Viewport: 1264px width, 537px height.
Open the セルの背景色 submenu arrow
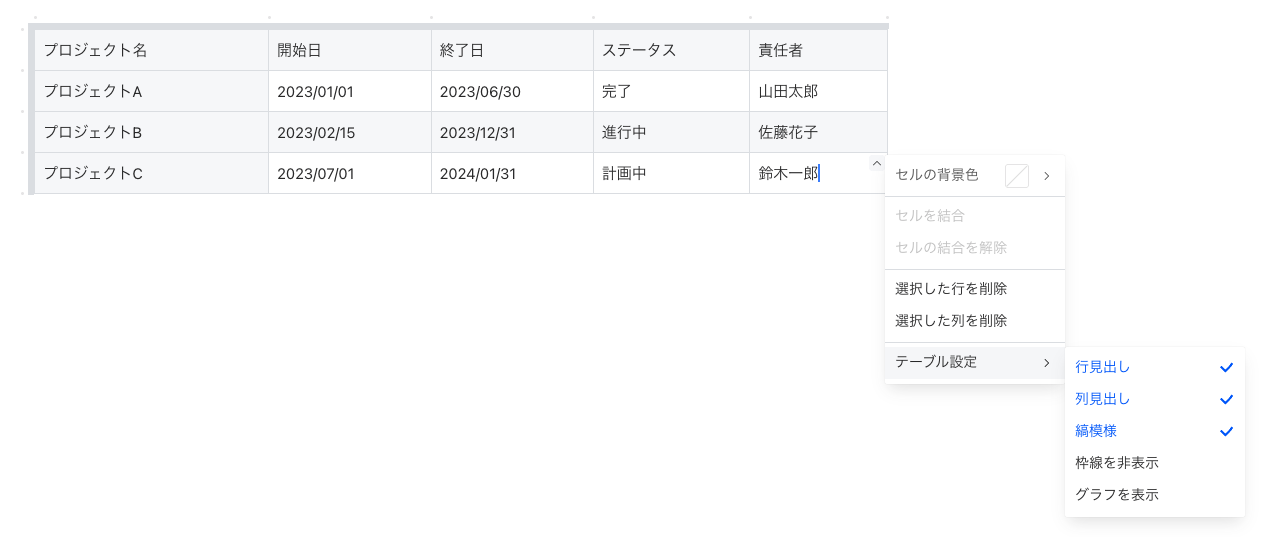[x=1046, y=176]
